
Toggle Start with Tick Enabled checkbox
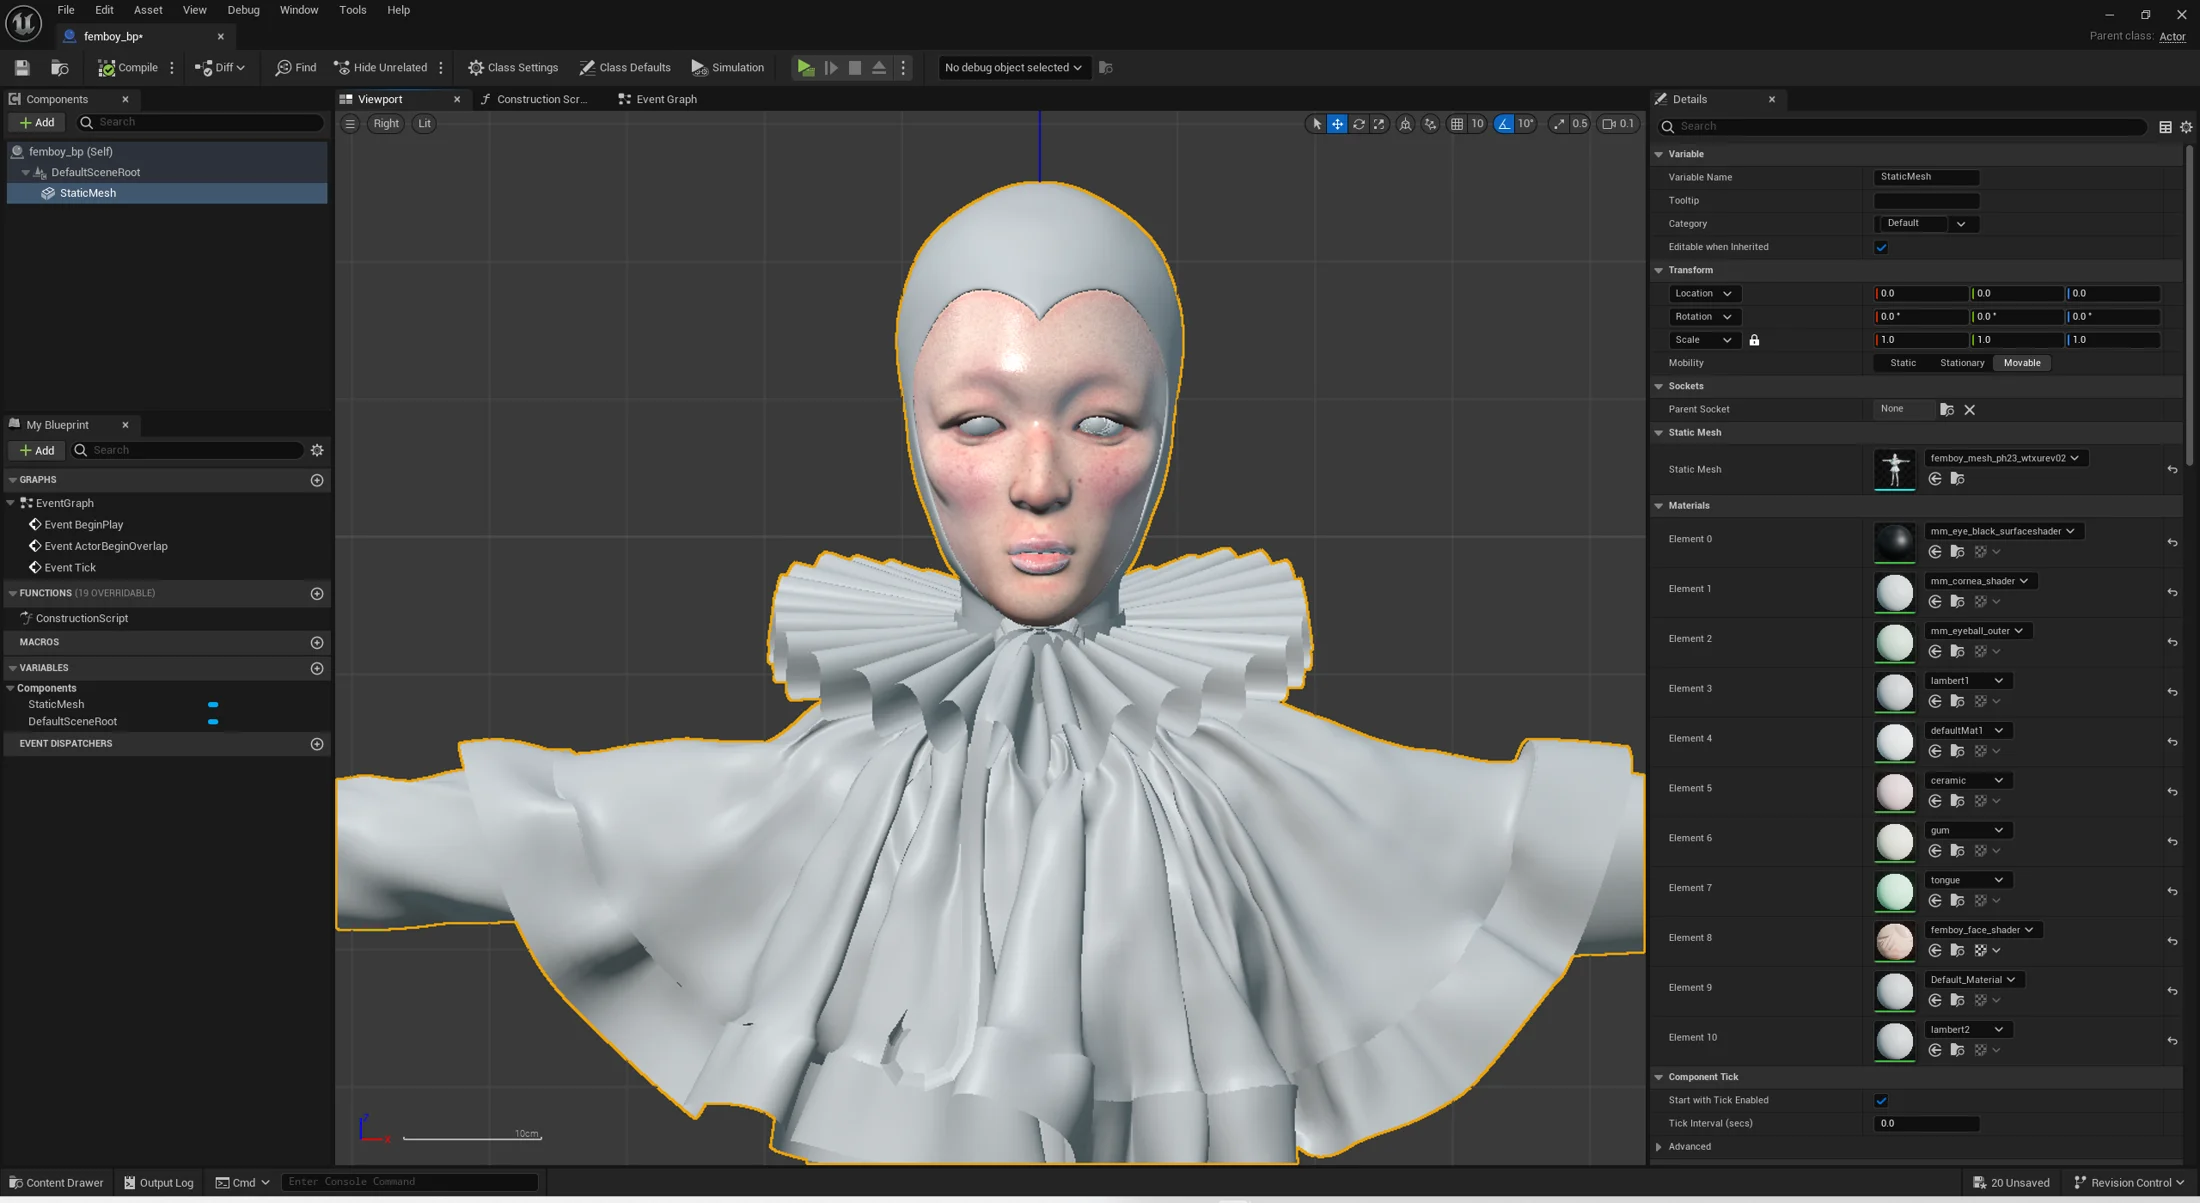click(1881, 1101)
